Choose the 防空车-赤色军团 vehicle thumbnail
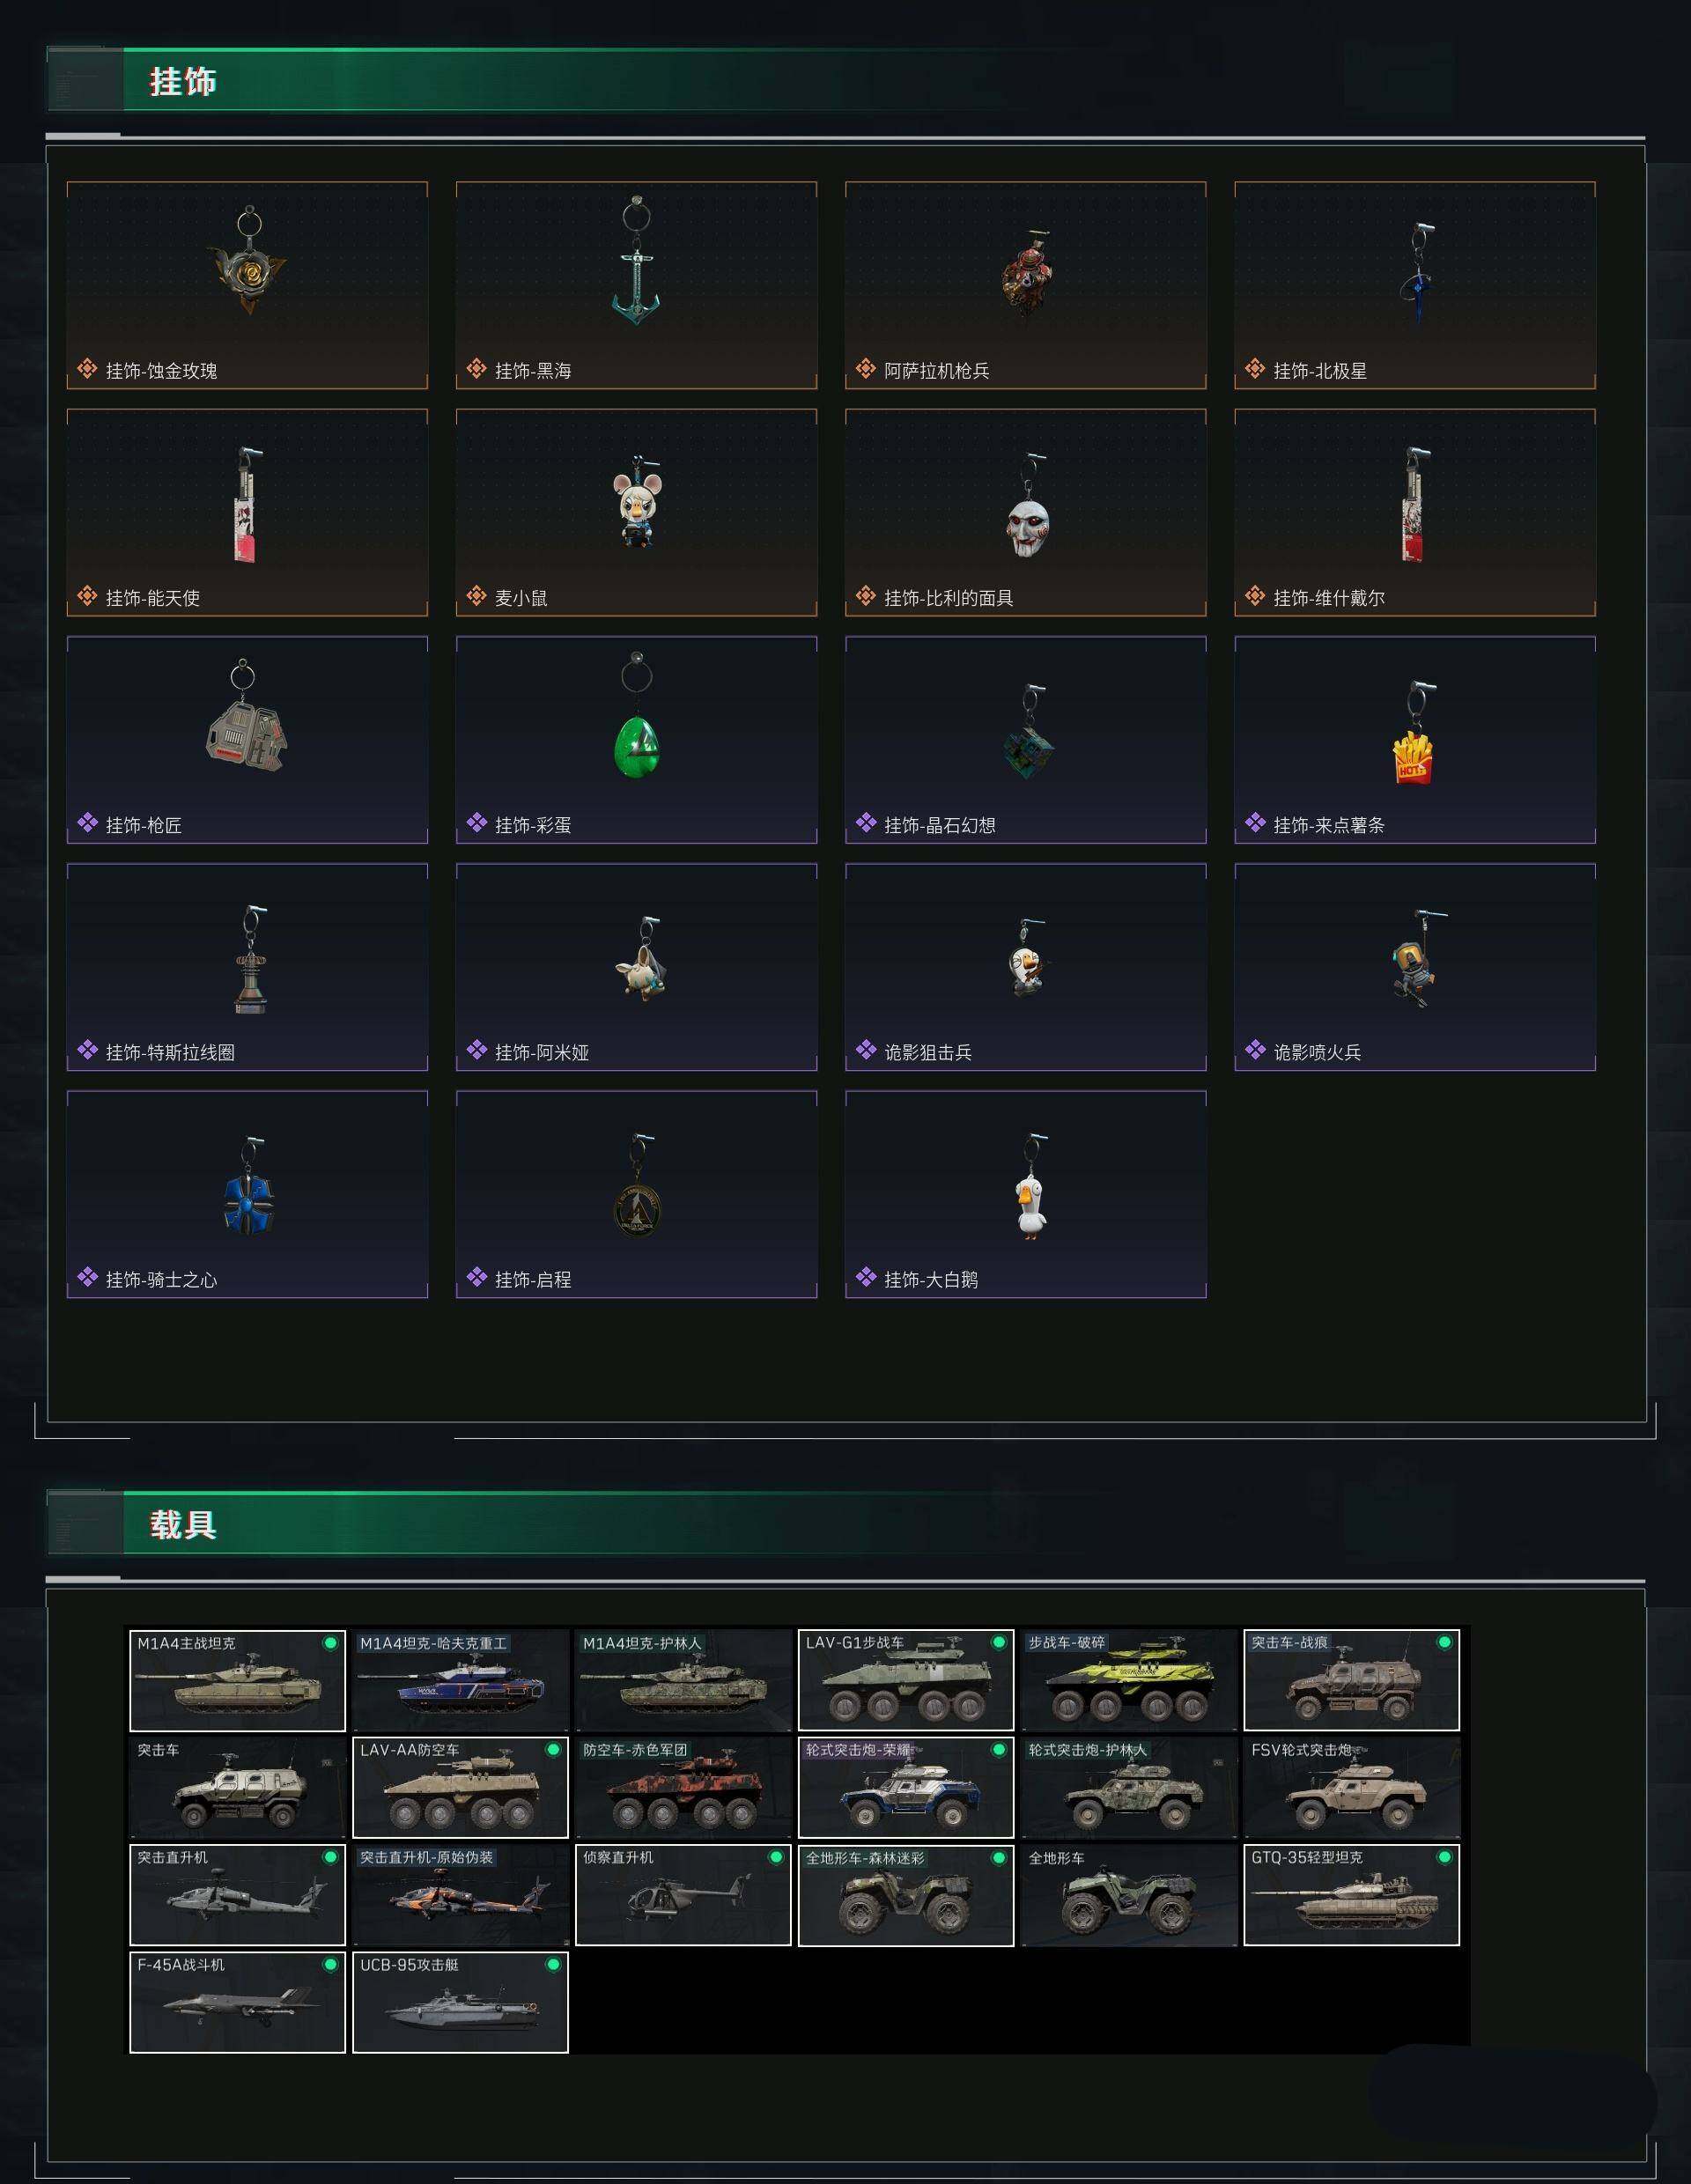The image size is (1691, 2184). tap(683, 1787)
